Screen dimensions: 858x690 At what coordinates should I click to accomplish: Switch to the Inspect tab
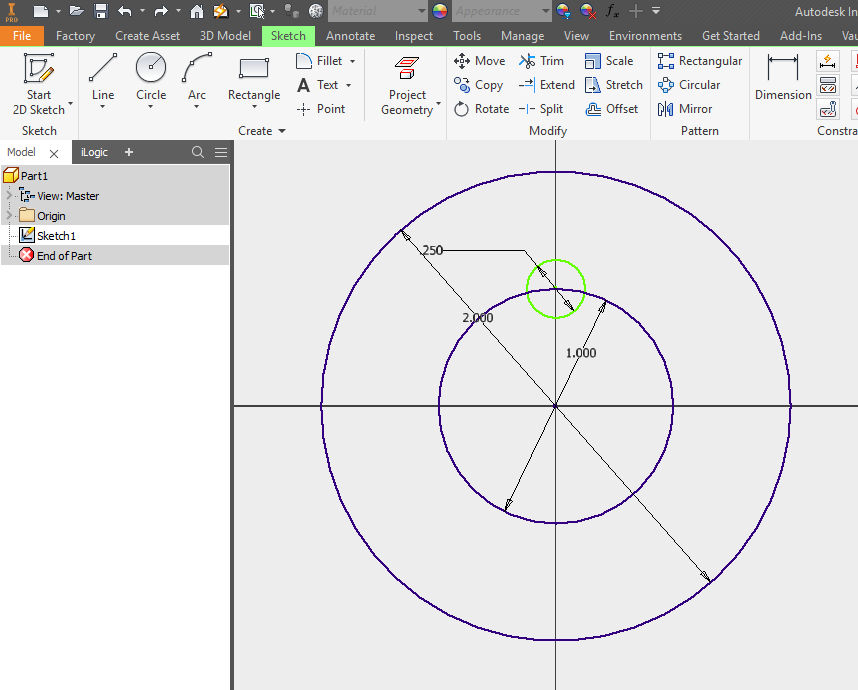[414, 36]
